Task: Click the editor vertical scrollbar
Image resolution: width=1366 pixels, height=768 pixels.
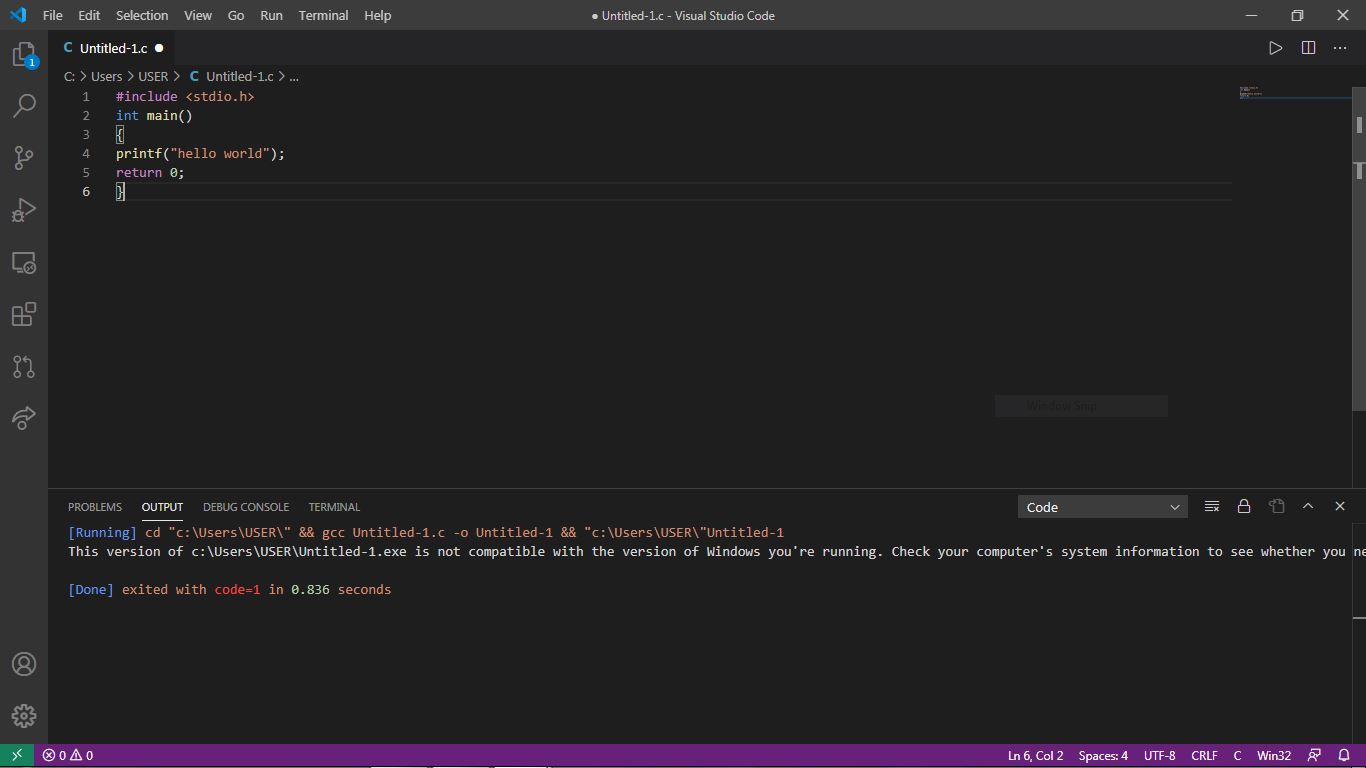Action: click(x=1359, y=248)
